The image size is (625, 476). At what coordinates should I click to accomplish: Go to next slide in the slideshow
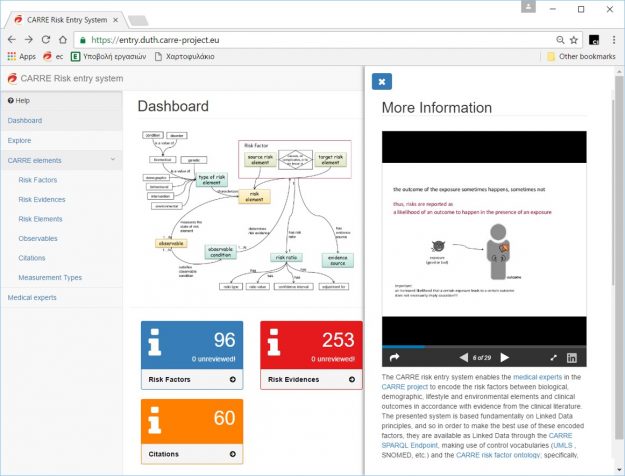coord(505,358)
